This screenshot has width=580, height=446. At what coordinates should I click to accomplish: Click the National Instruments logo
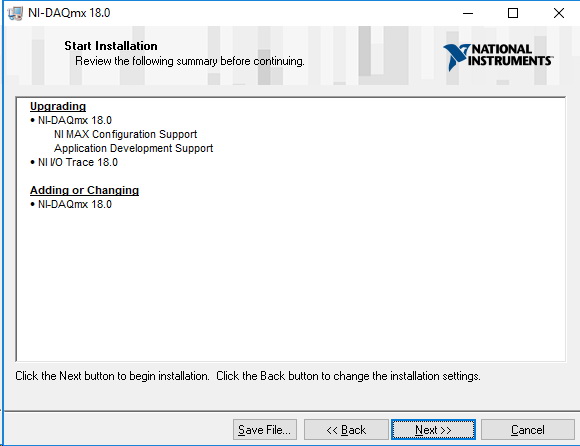click(x=498, y=56)
